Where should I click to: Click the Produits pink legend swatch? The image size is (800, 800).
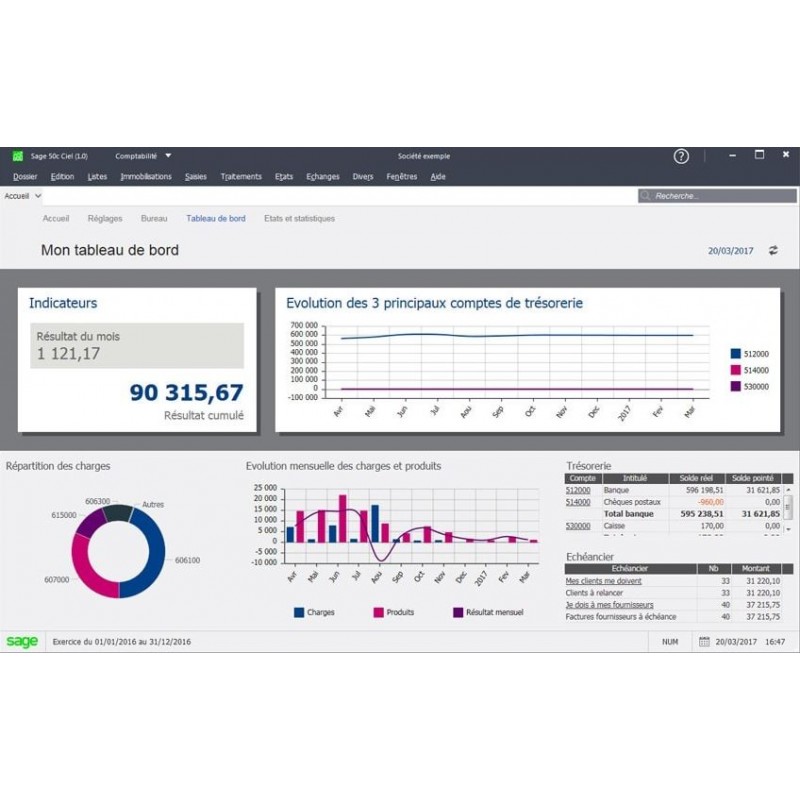378,612
